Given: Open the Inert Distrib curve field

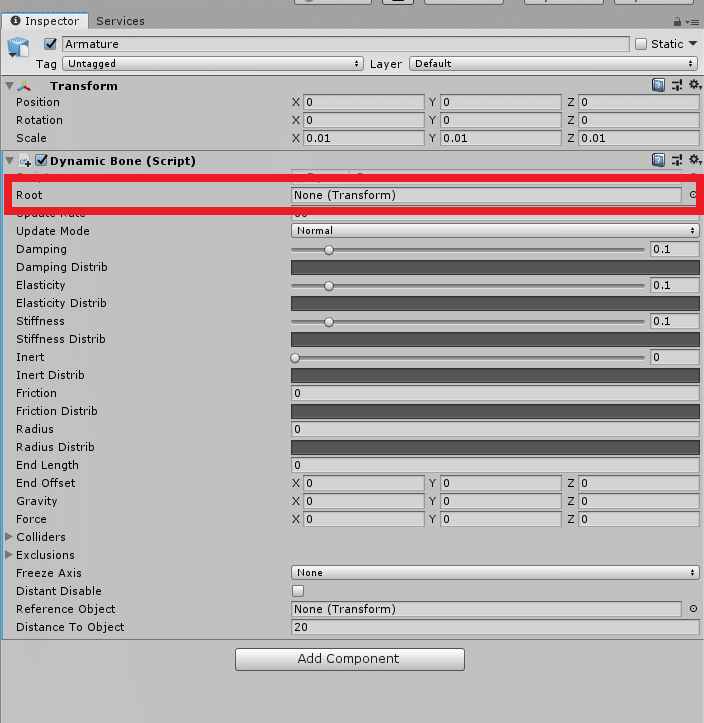Looking at the screenshot, I should (495, 375).
